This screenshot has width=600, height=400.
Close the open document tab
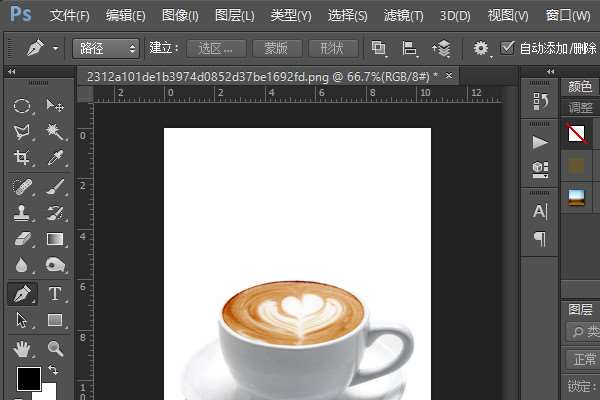click(x=449, y=76)
